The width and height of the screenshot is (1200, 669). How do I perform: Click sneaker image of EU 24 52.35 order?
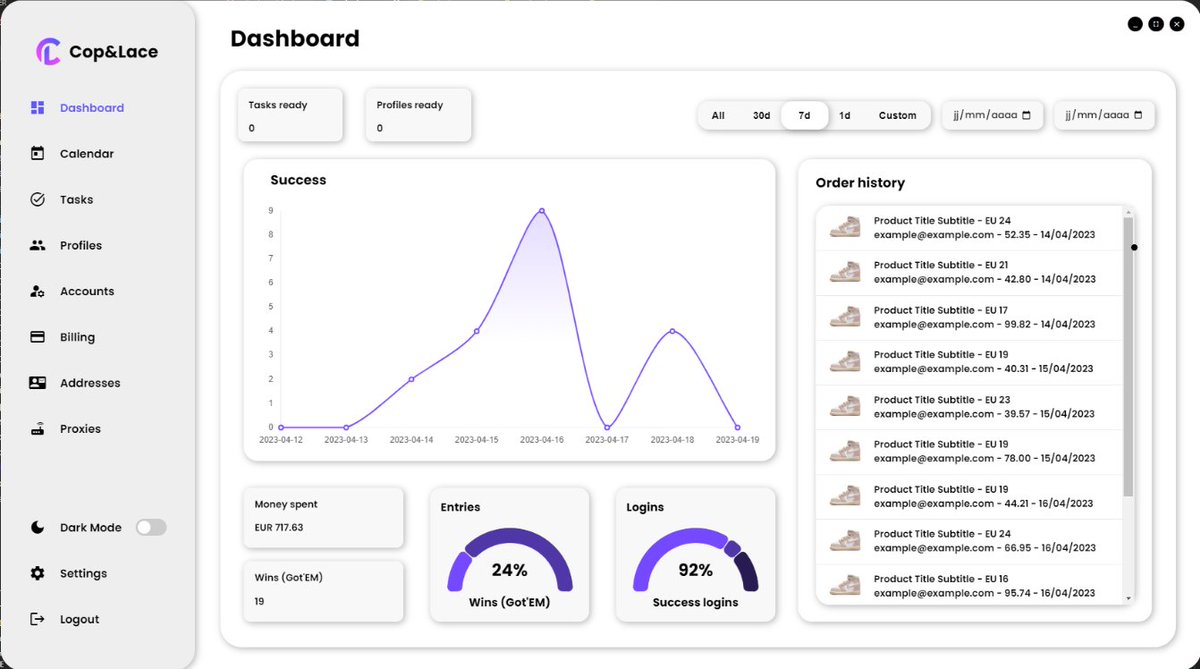point(845,227)
